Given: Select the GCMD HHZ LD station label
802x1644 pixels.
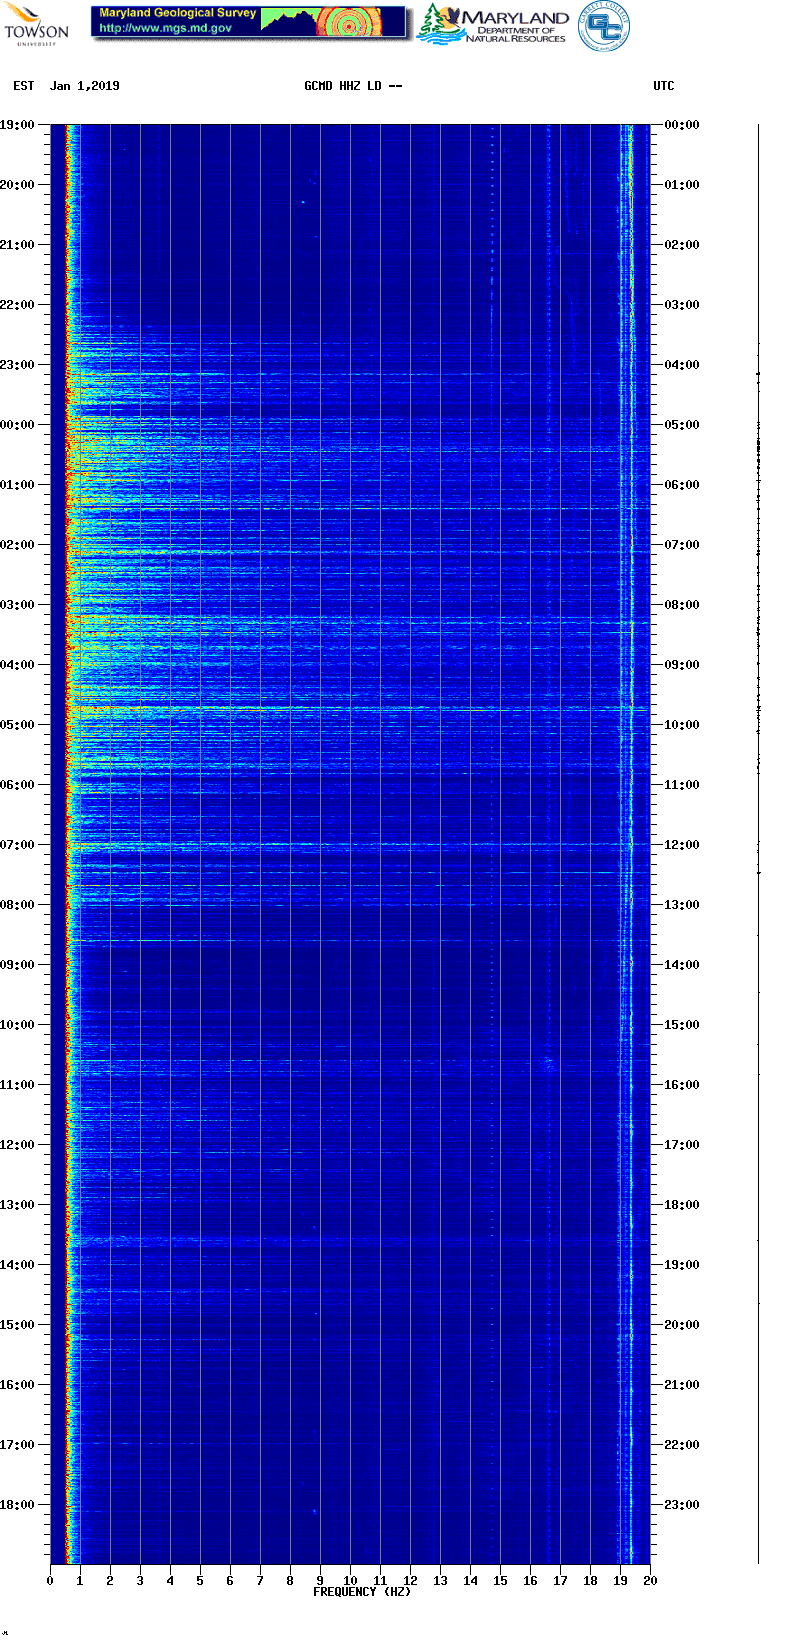Looking at the screenshot, I should coord(353,86).
